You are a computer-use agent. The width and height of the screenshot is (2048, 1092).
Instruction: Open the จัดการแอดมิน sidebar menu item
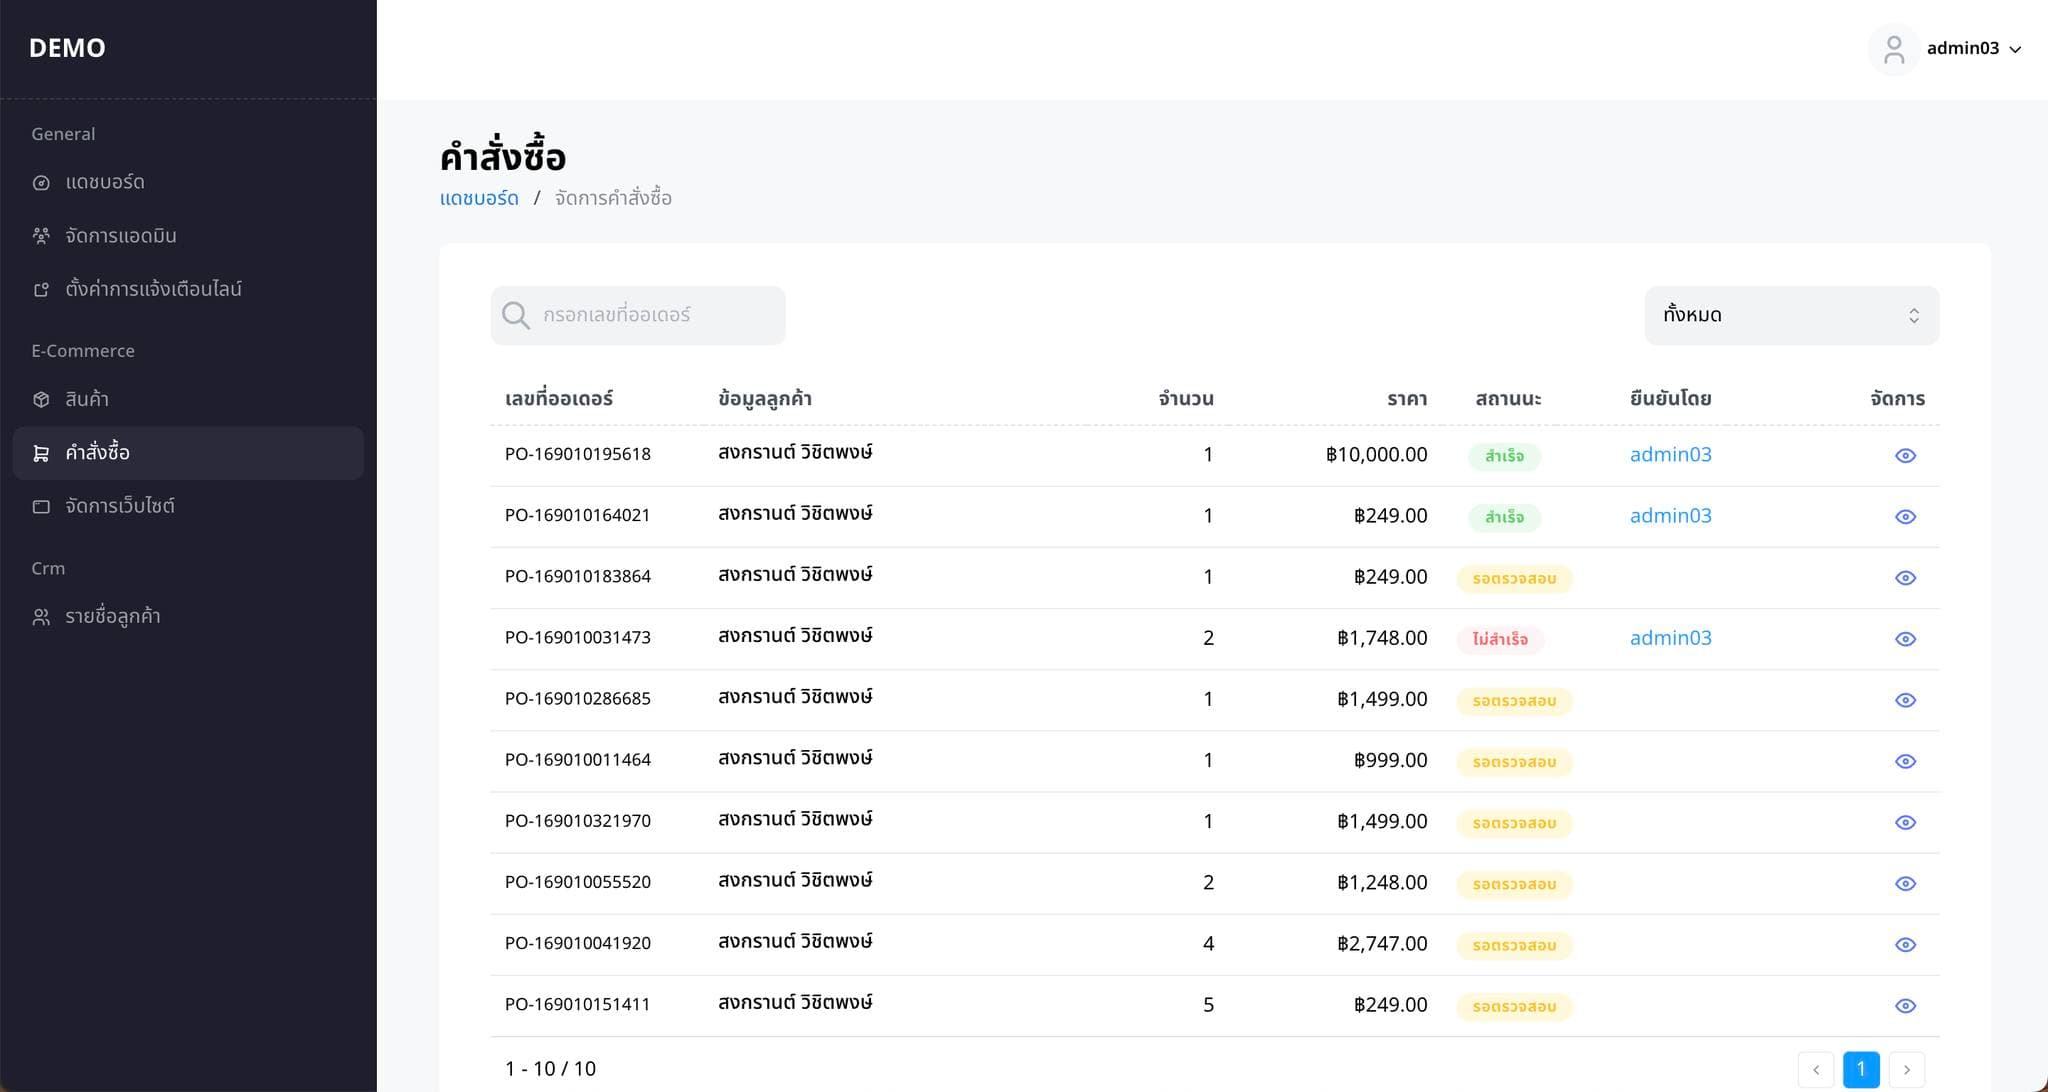click(x=121, y=236)
